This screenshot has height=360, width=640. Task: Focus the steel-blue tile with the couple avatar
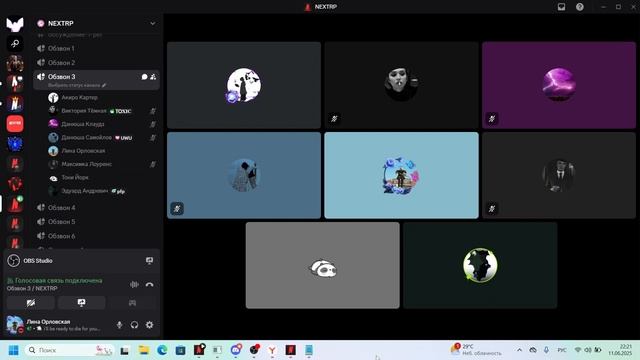pos(244,175)
